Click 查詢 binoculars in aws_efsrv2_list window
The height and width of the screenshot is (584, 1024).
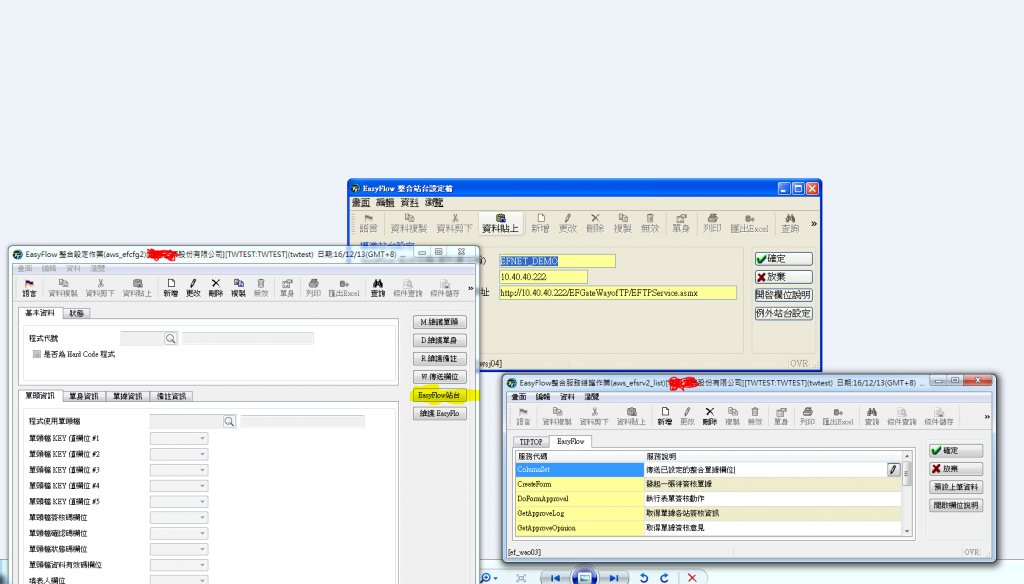(871, 416)
